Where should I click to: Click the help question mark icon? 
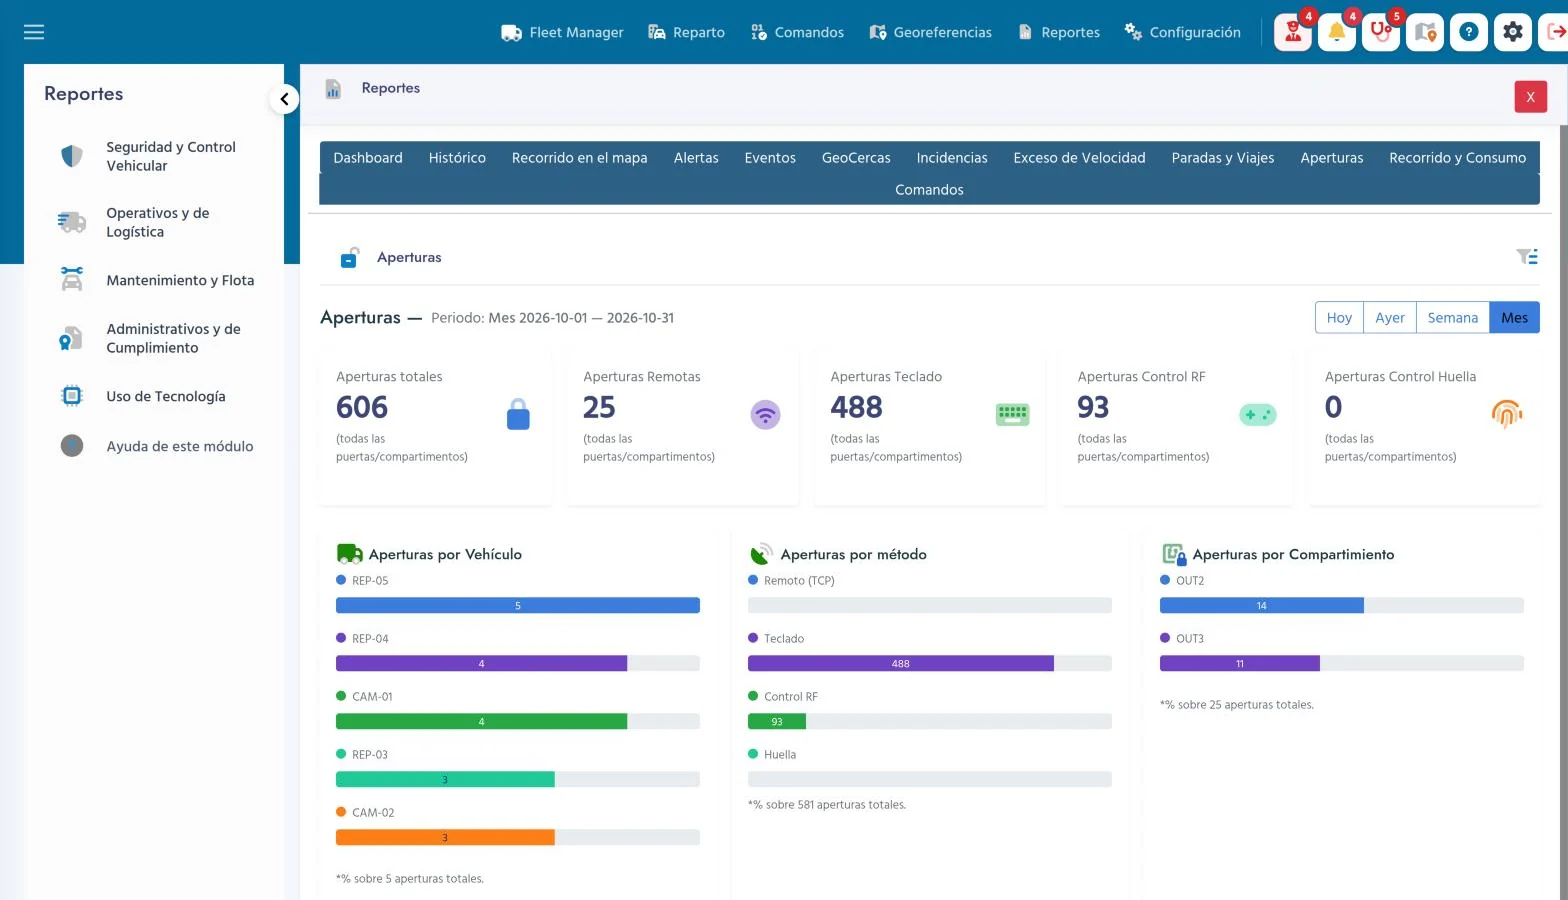tap(1469, 32)
